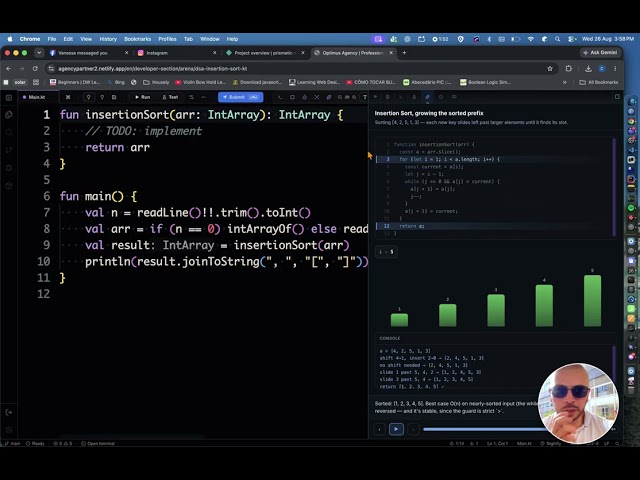Switch to the Instagram browser tab
This screenshot has width=640, height=480.
click(x=177, y=53)
